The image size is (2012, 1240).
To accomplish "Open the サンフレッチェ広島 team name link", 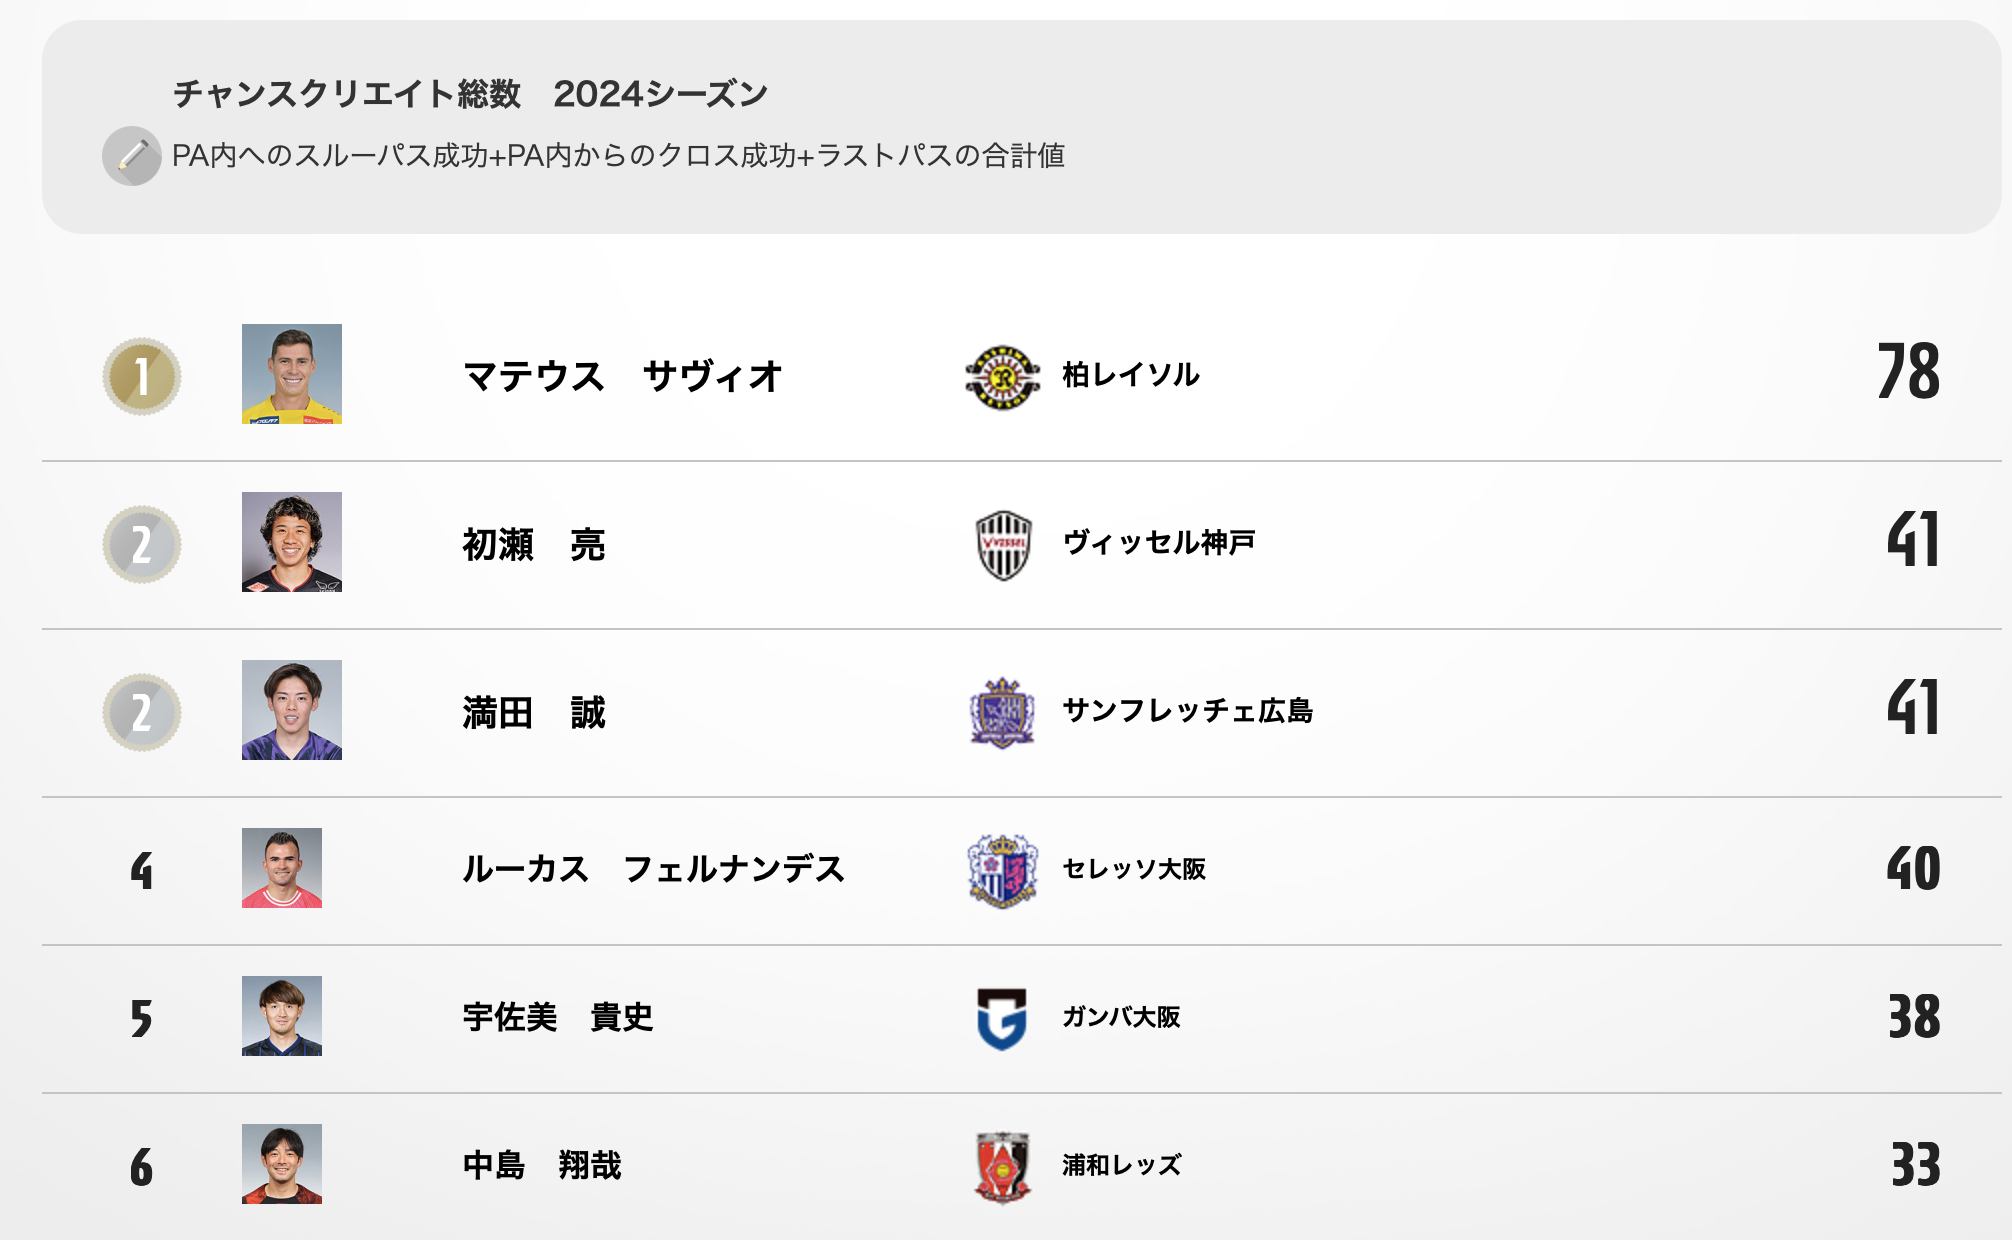I will (1187, 711).
